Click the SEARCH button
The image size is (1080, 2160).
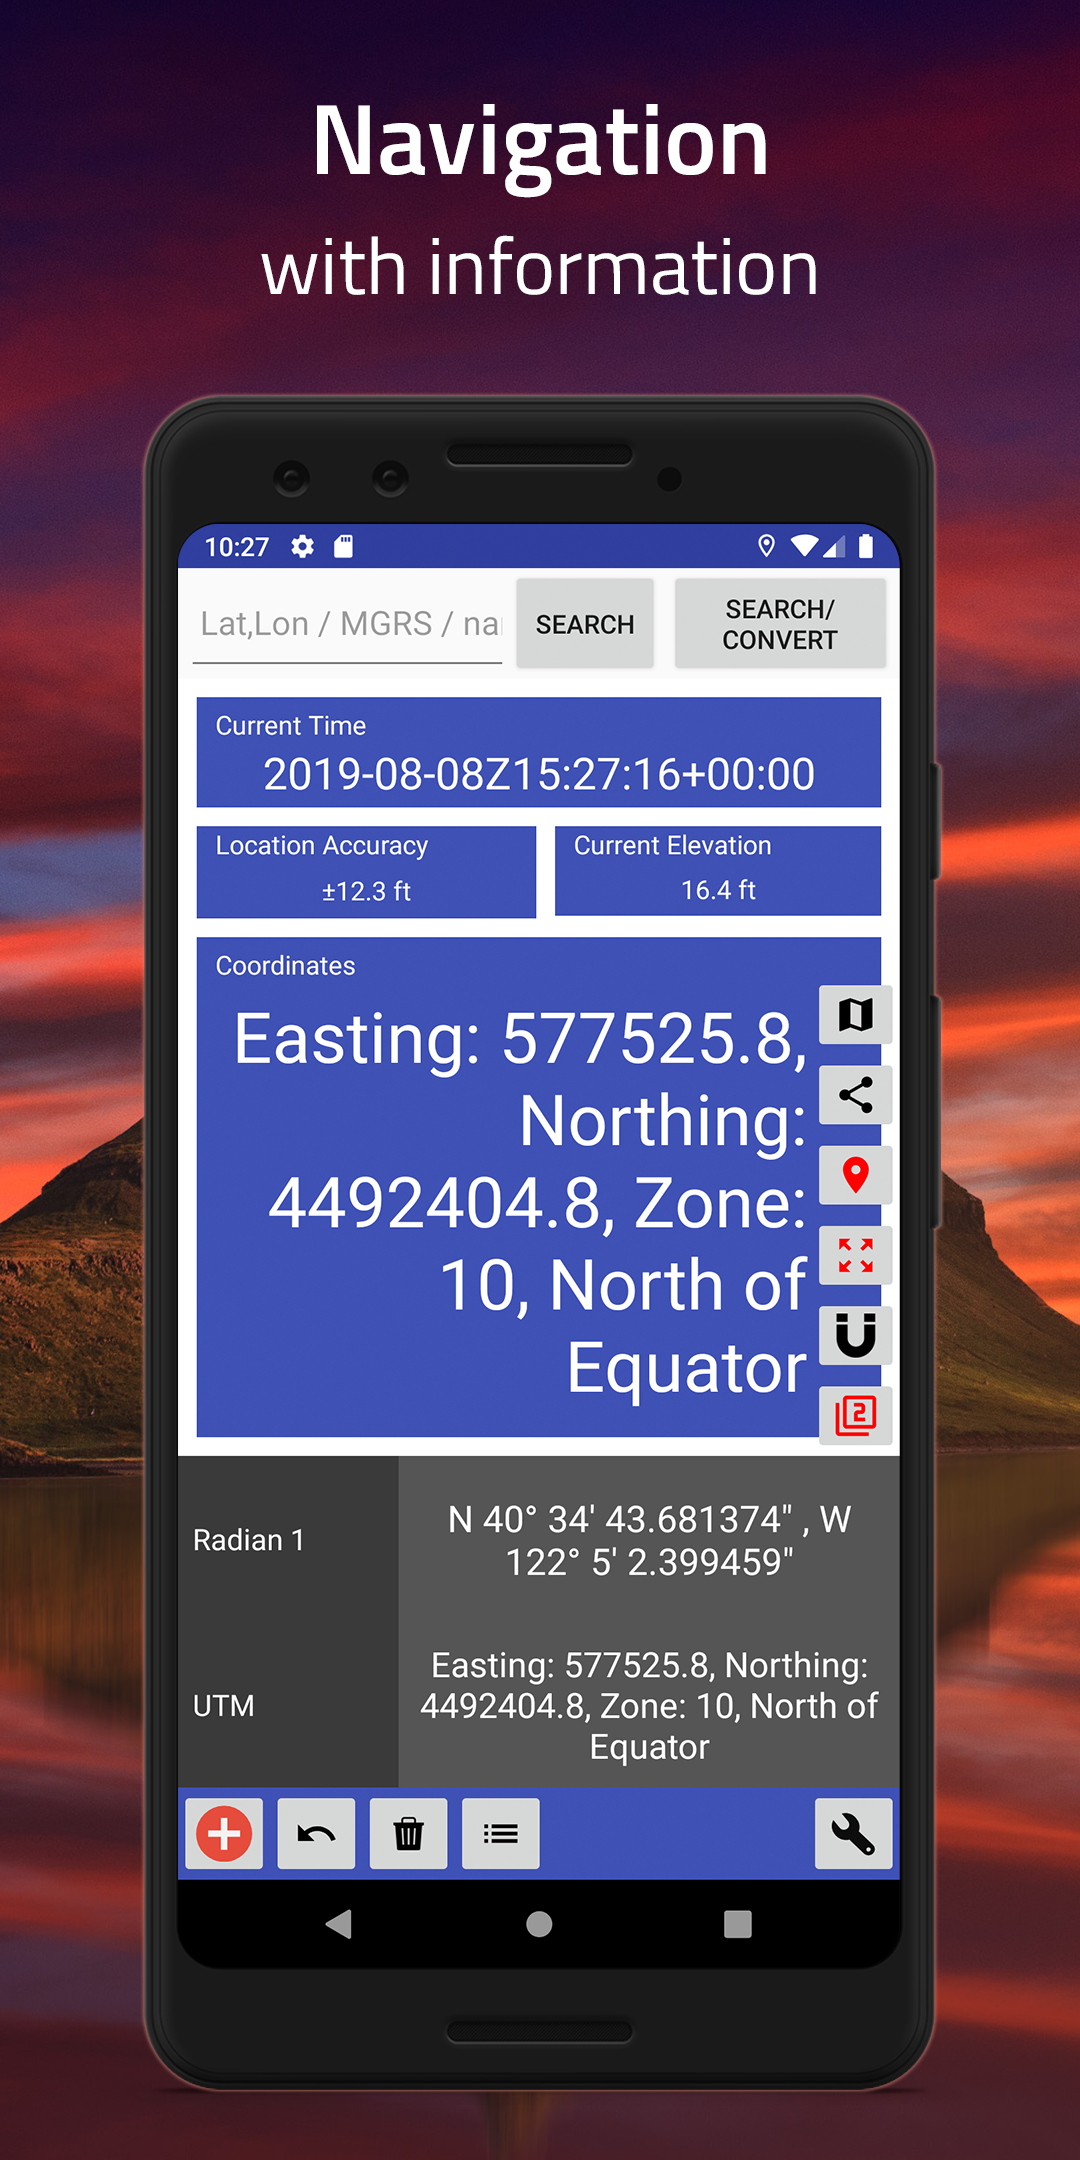click(x=585, y=624)
